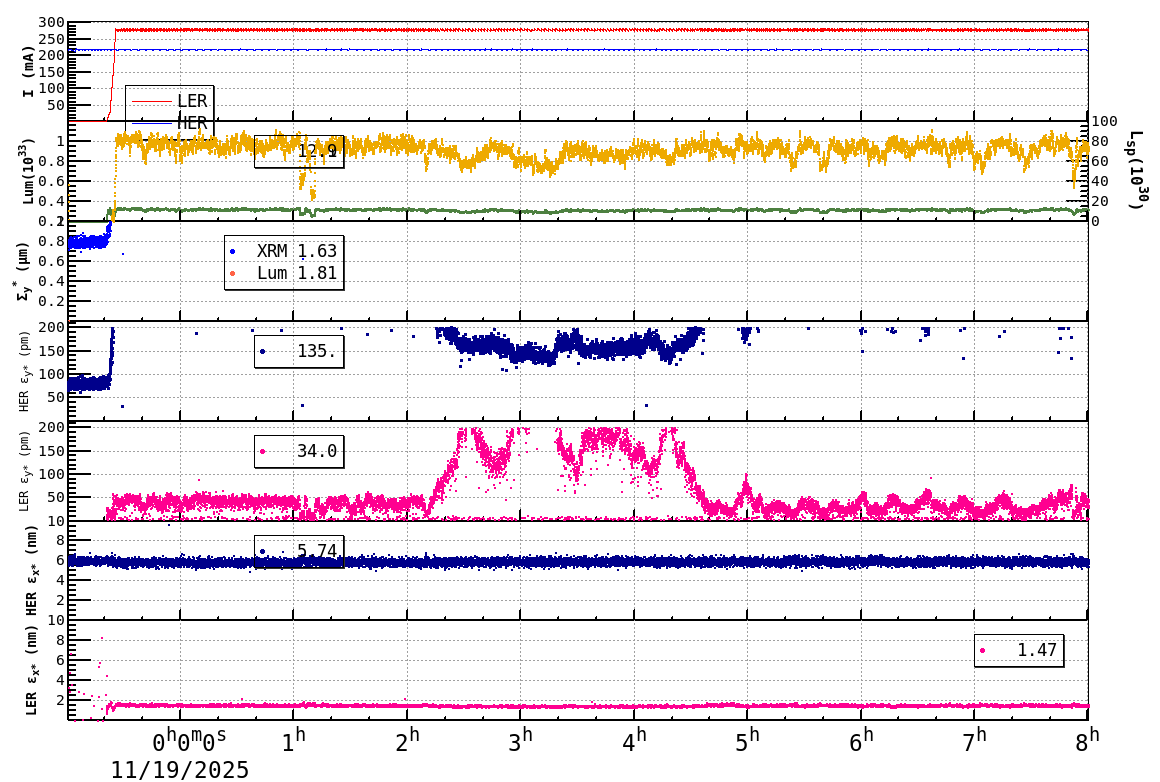Click the 34.0 value box in LER εy panel
The image size is (1160, 782).
(x=299, y=451)
